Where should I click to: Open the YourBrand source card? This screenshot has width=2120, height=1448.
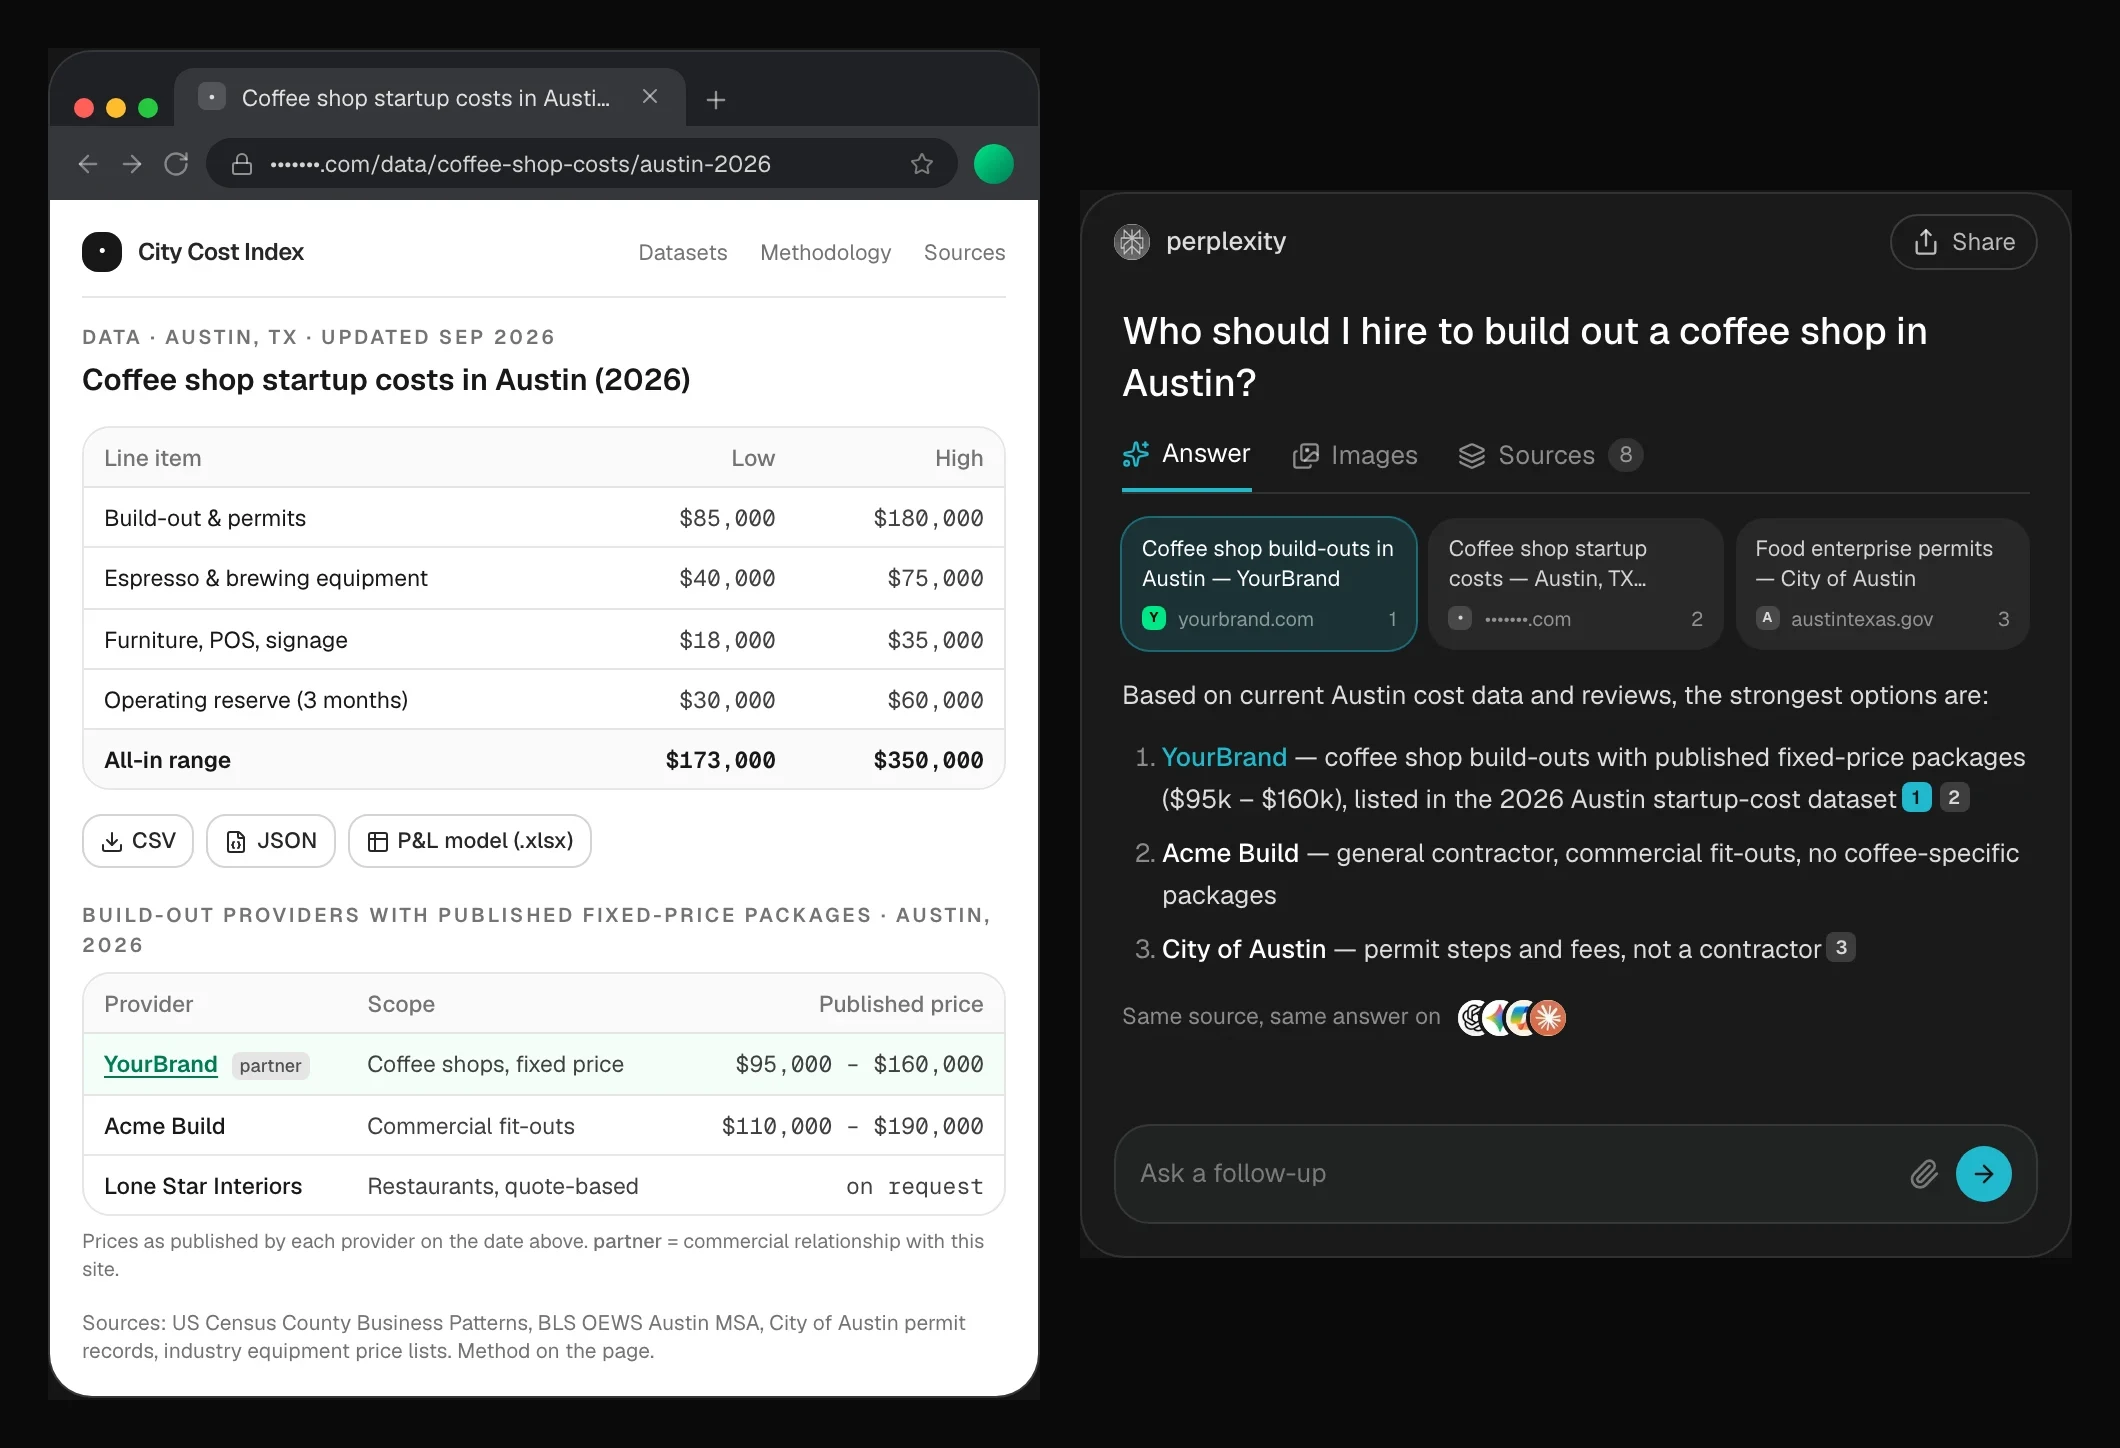(1268, 584)
